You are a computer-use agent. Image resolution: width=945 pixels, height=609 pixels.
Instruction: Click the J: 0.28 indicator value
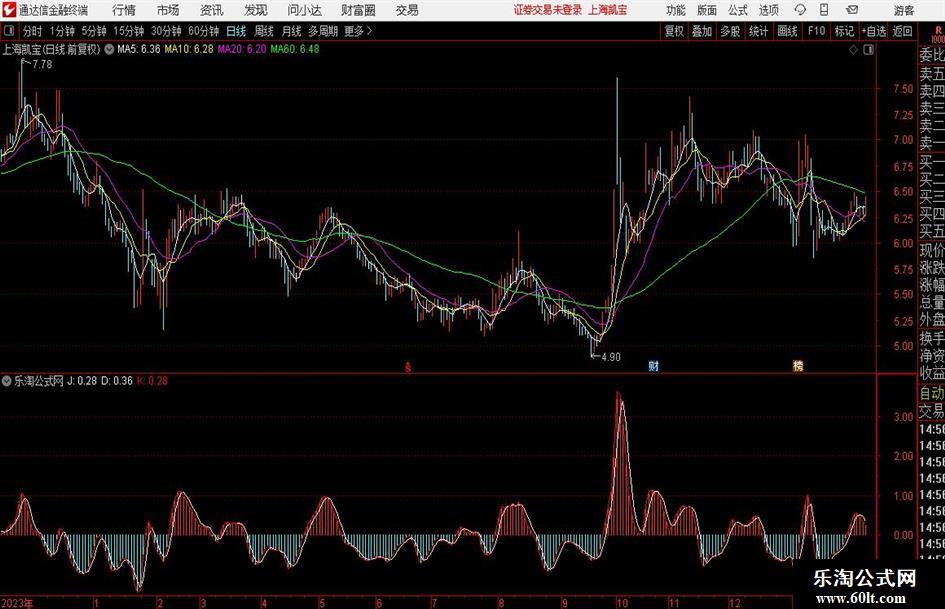(82, 381)
